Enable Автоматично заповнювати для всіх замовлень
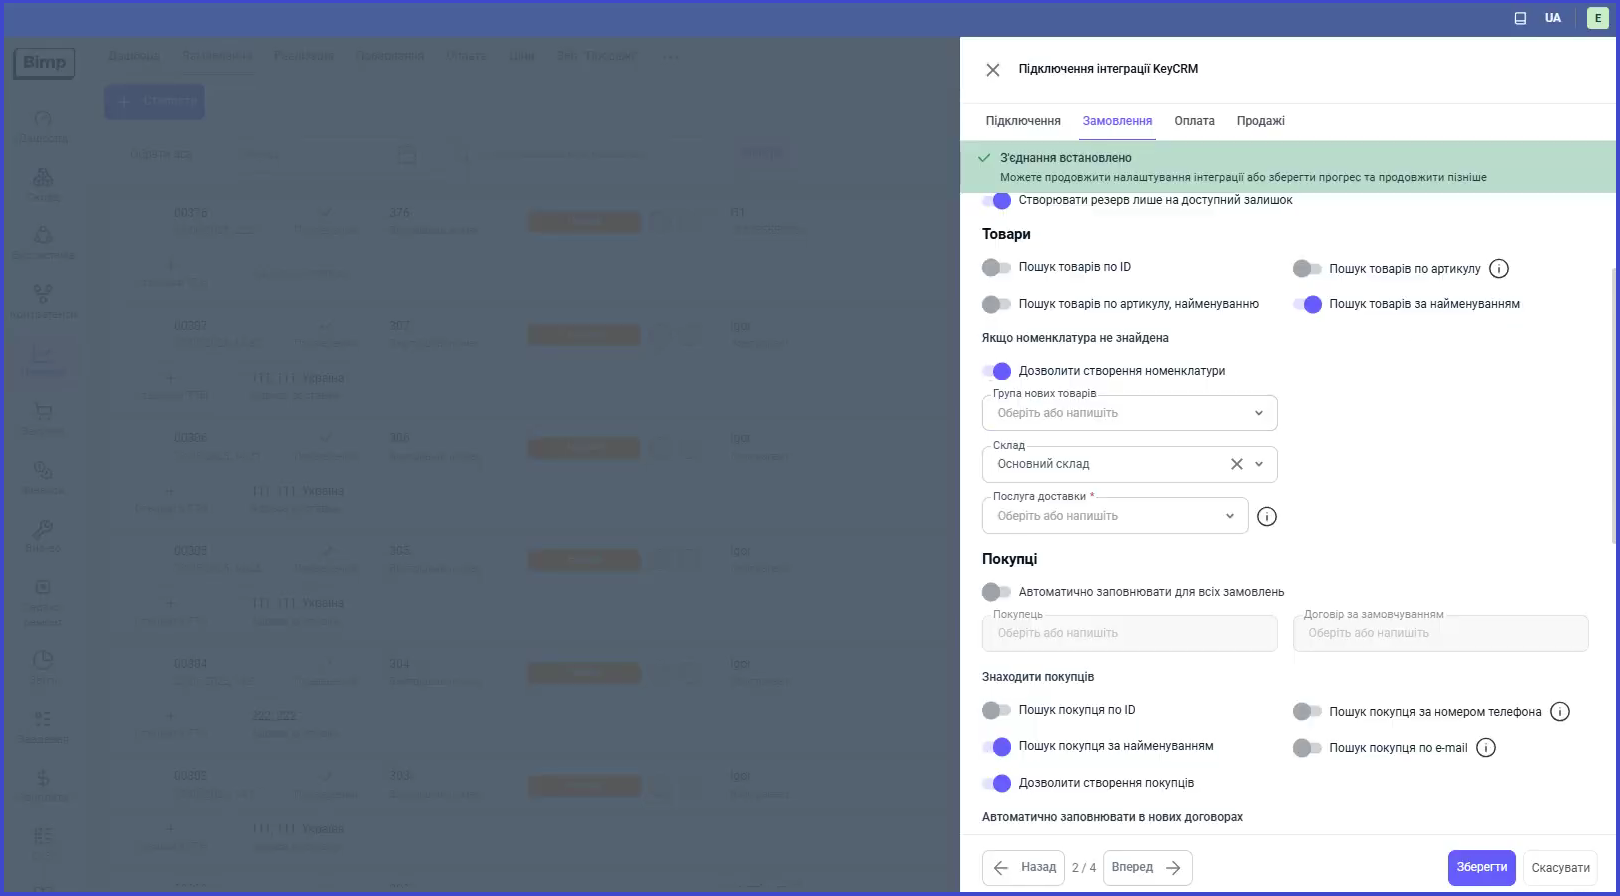Viewport: 1620px width, 896px height. [x=996, y=592]
